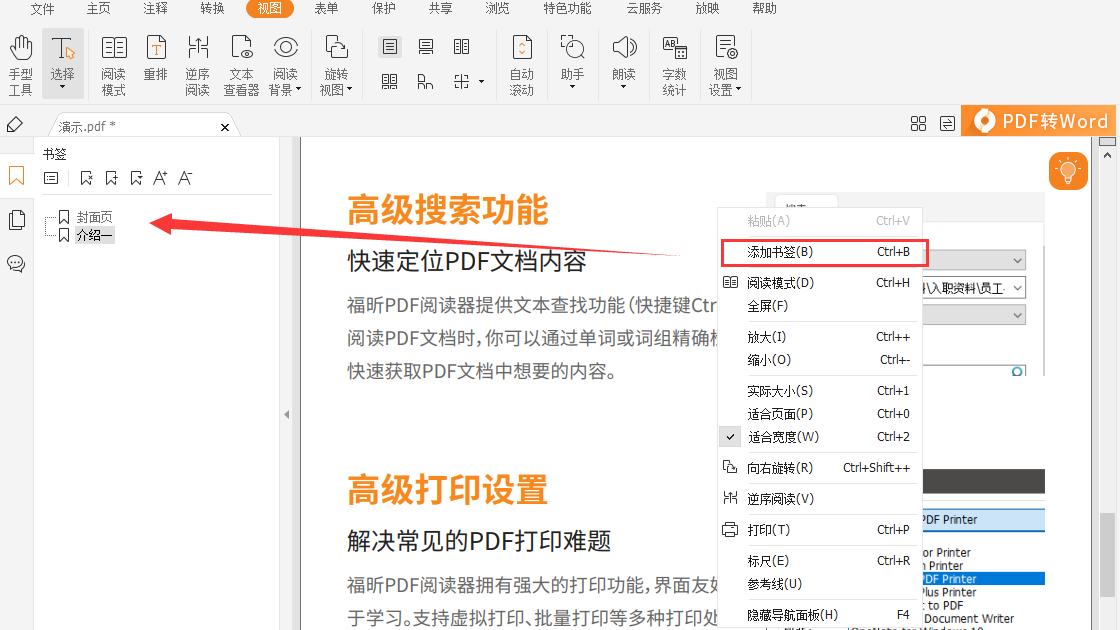Click the Reflow (重排) icon

pyautogui.click(x=155, y=64)
